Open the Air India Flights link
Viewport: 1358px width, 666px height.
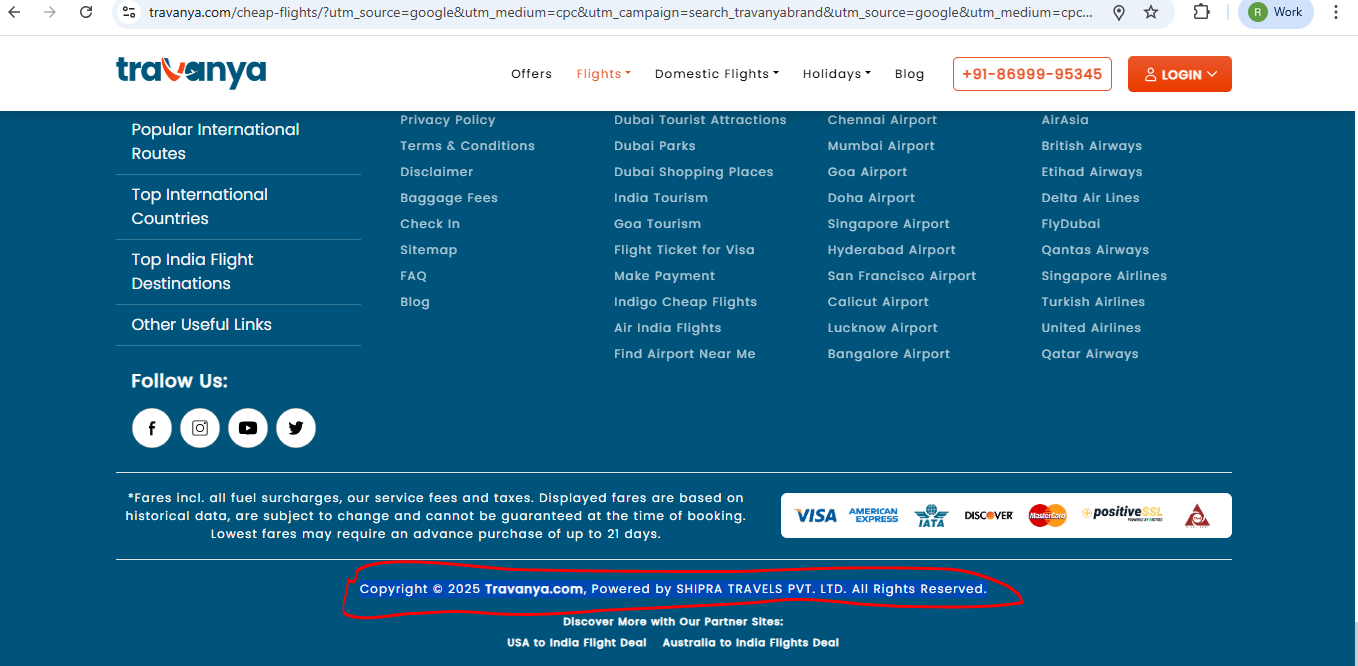pos(667,328)
